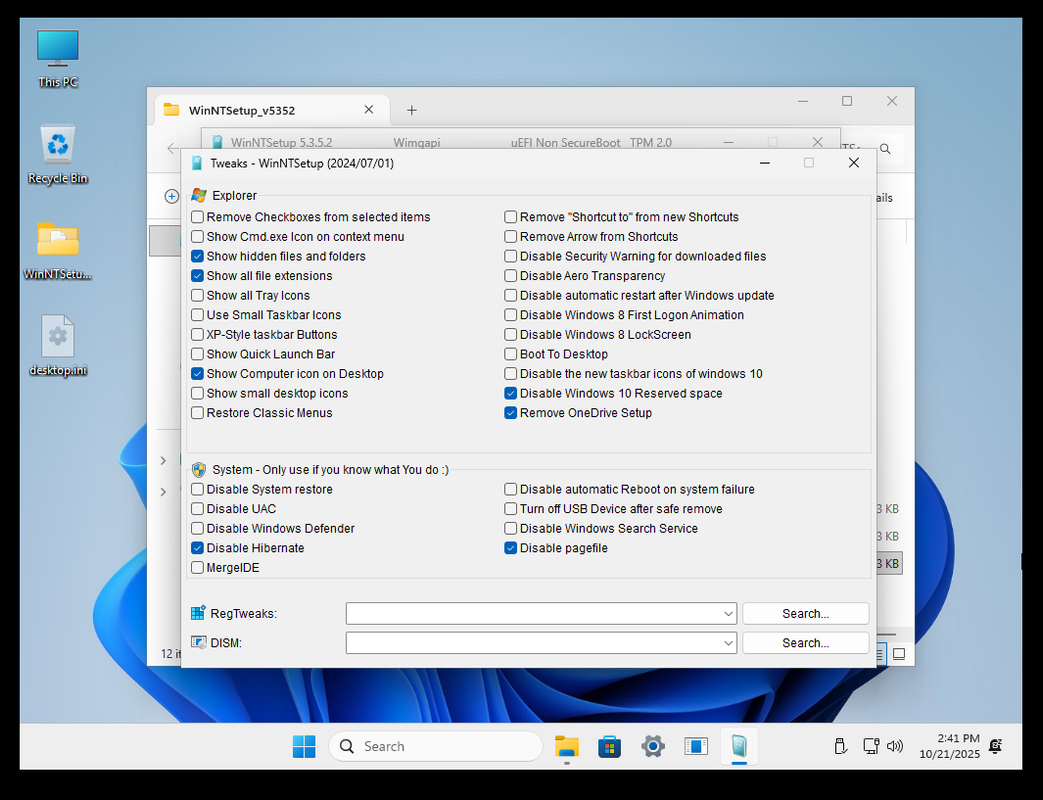This screenshot has width=1043, height=800.
Task: Enable Show all Tray Icons
Action: click(198, 295)
